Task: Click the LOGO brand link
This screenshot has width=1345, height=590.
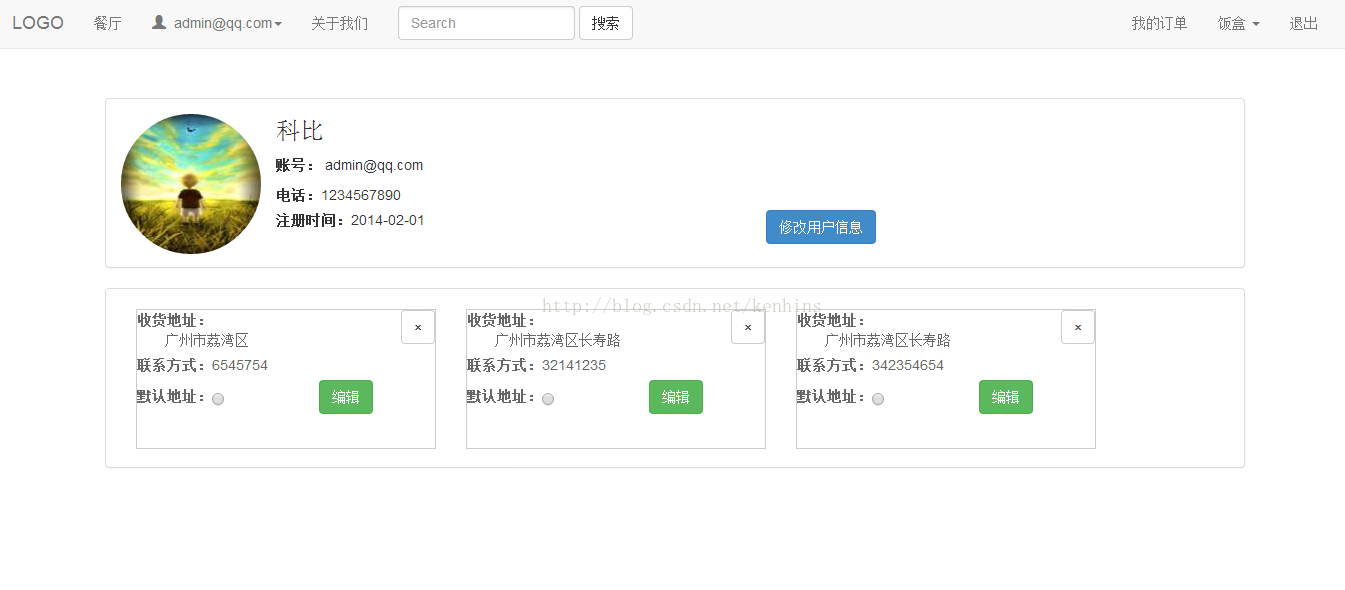Action: point(38,23)
